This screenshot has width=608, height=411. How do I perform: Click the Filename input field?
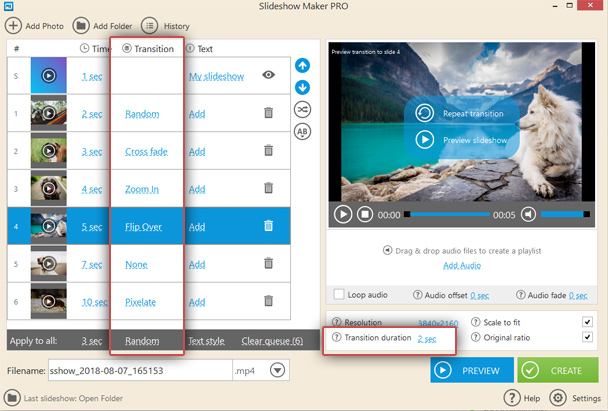140,370
